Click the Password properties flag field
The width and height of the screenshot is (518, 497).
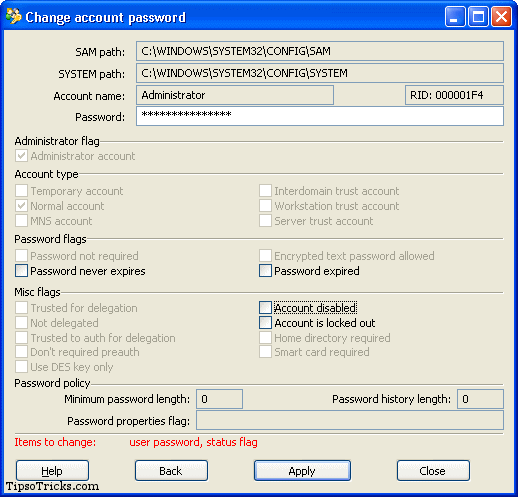350,420
